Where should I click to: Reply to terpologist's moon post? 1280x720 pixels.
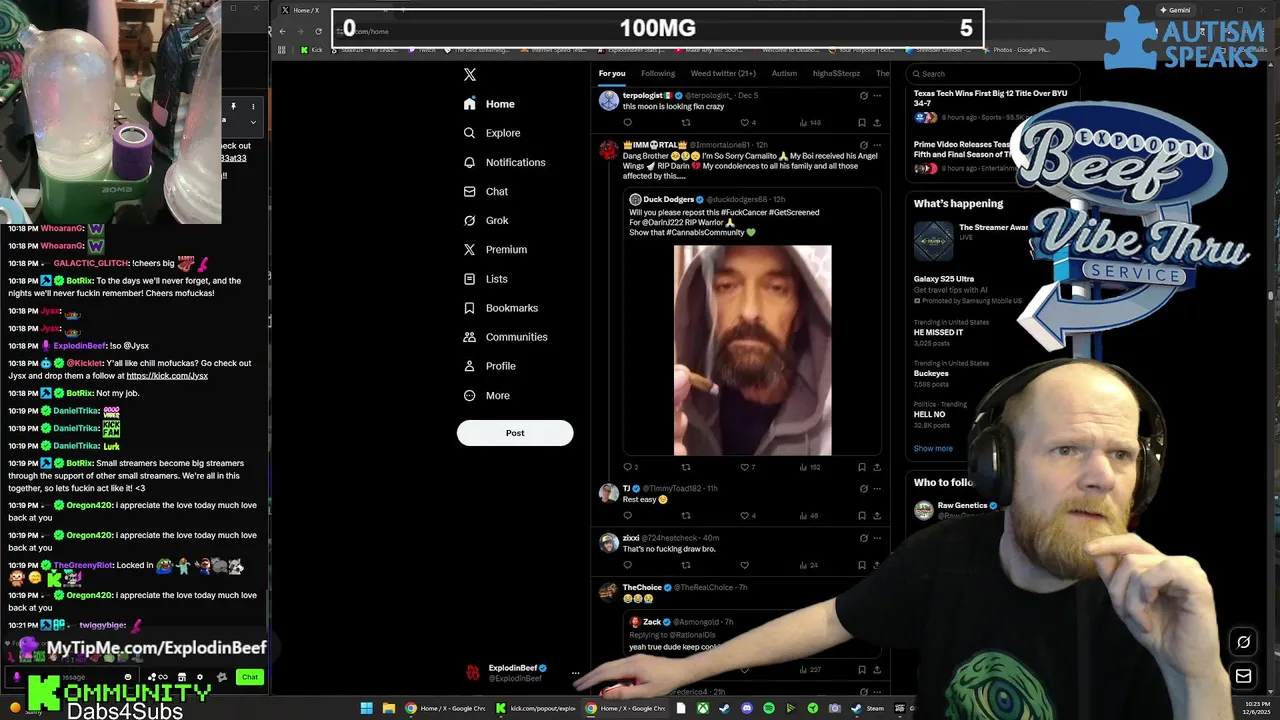(628, 123)
